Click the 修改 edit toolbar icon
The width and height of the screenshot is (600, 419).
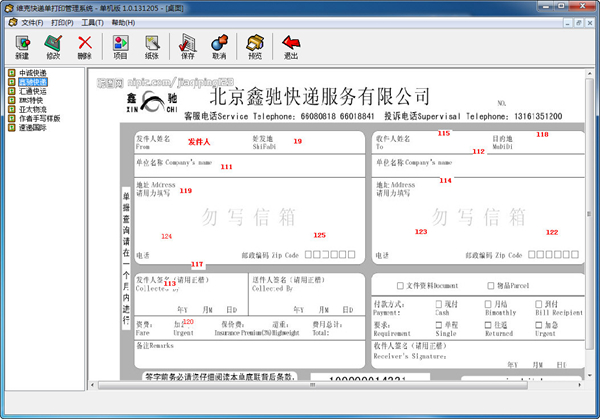(x=53, y=47)
